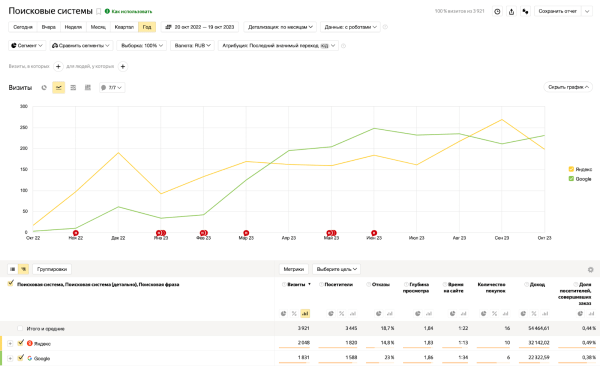
Task: Open the Как использовать help link
Action: pos(129,11)
